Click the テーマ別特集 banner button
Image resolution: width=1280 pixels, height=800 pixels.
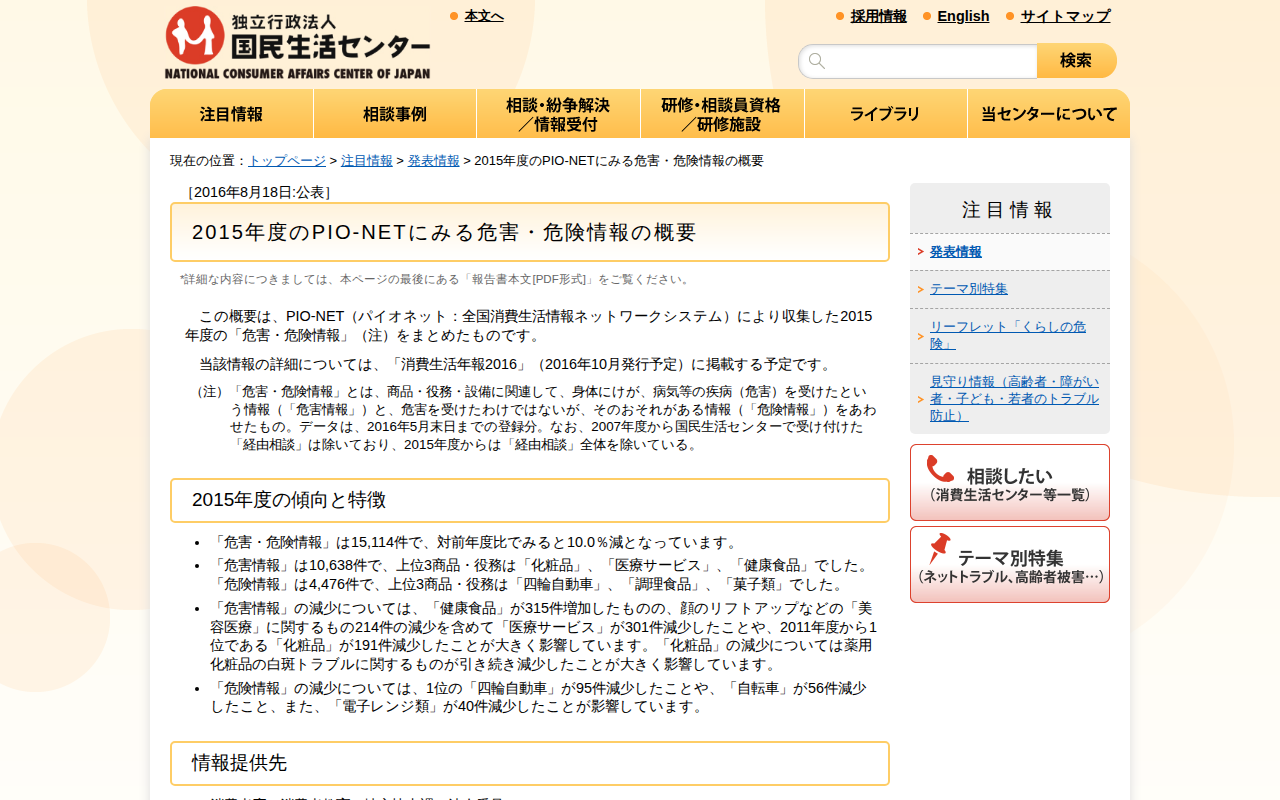[1010, 564]
